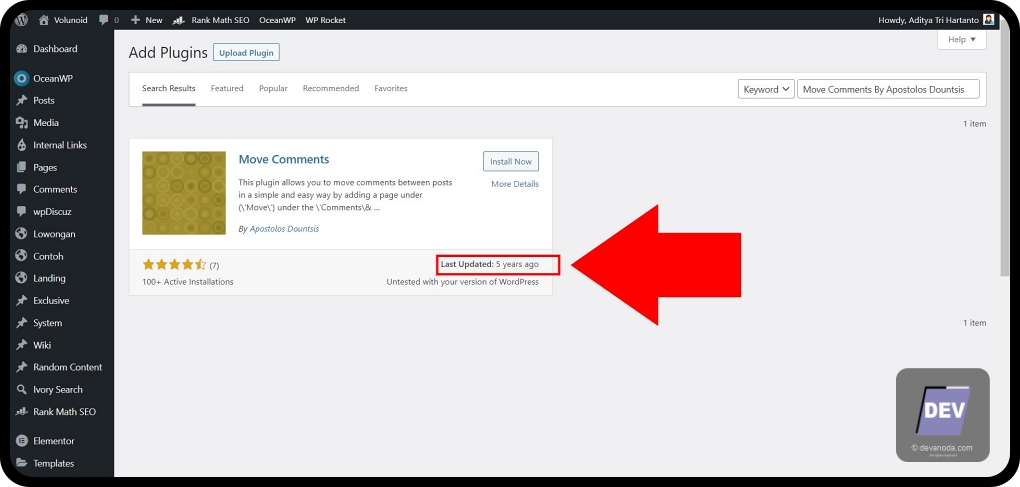Screen dimensions: 1020x487
Task: Open the OceanWP admin bar menu
Action: pos(277,20)
